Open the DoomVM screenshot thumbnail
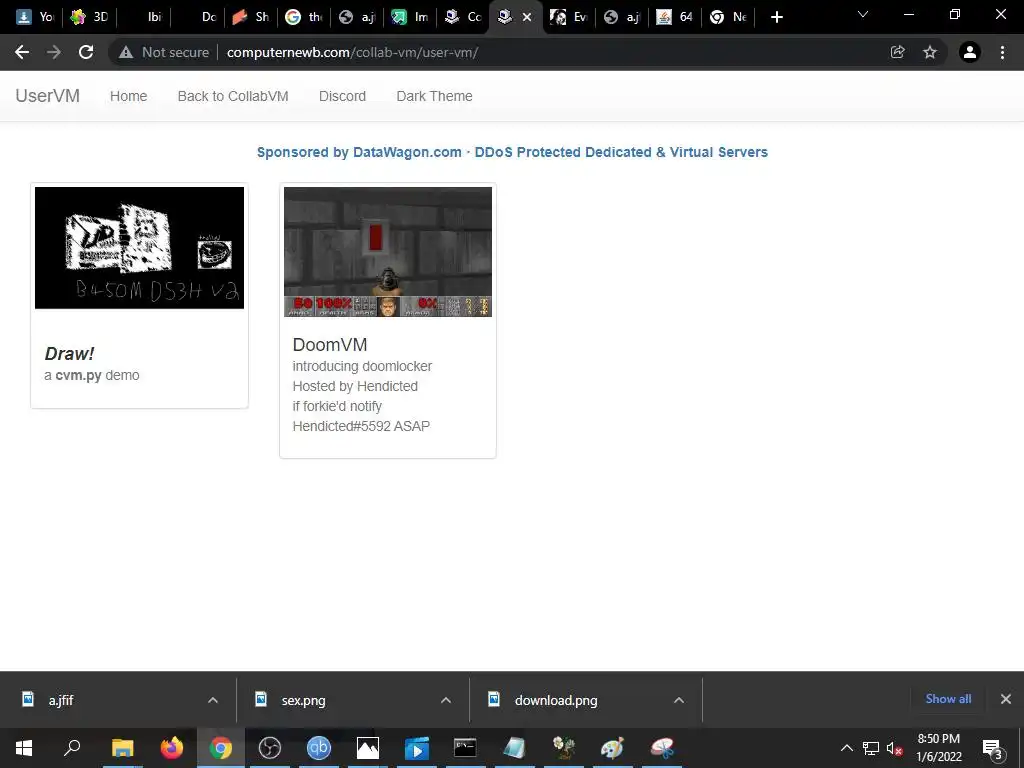Screen dimensions: 1024x768 (x=388, y=251)
